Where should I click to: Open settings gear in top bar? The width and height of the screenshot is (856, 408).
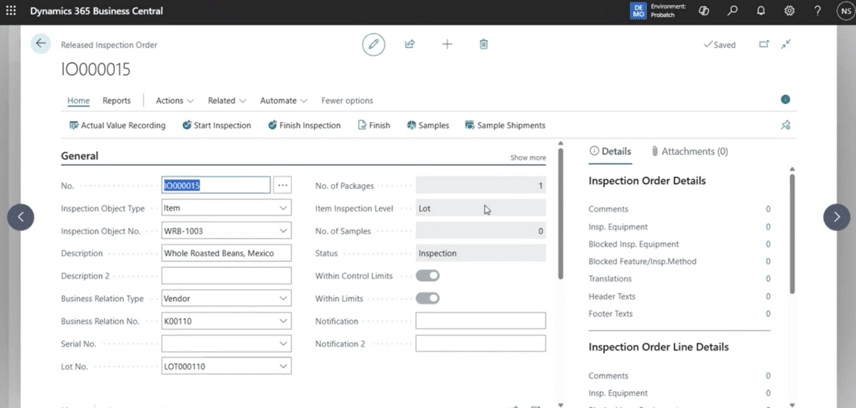point(789,11)
